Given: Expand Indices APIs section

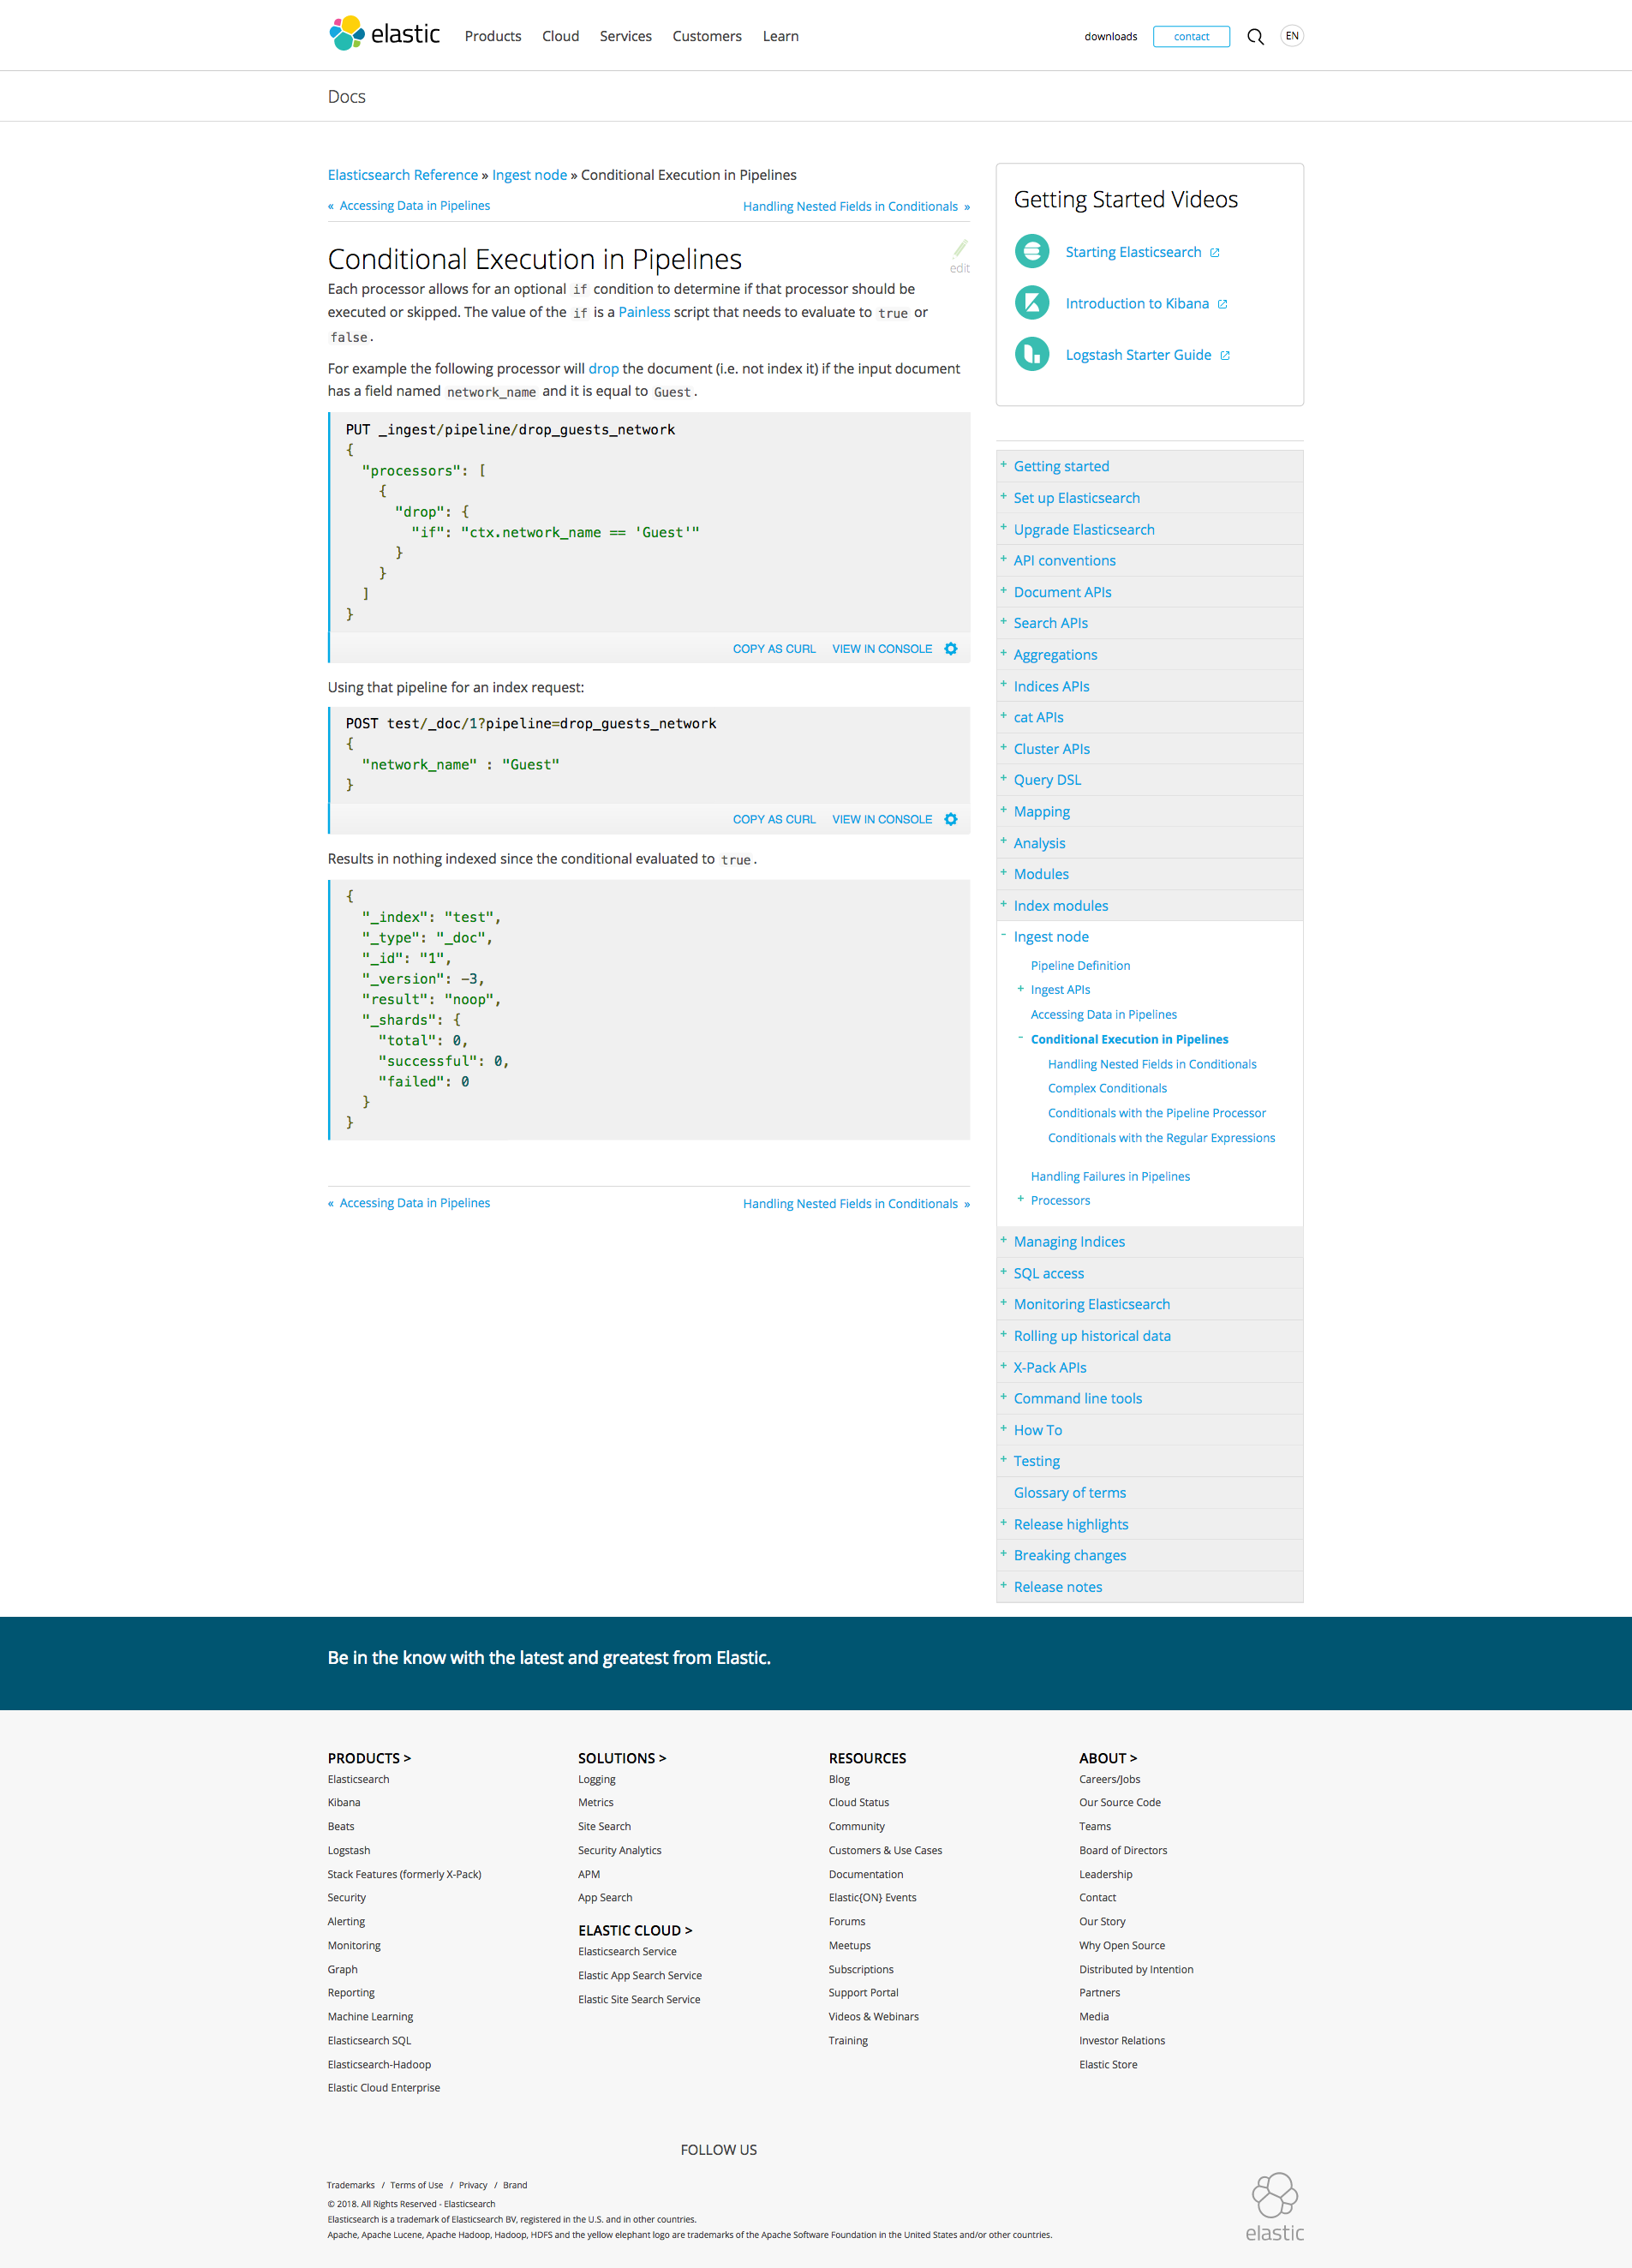Looking at the screenshot, I should click(1003, 685).
